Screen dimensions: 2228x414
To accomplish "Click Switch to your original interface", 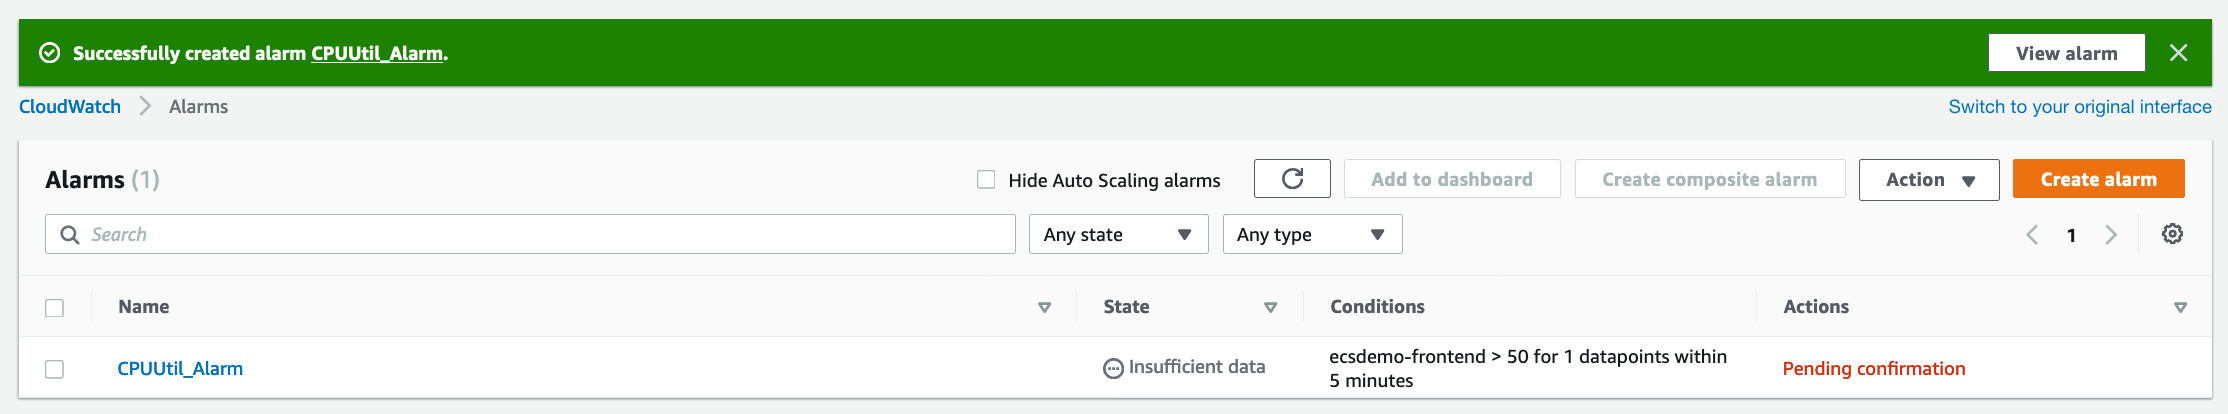I will pos(2080,106).
